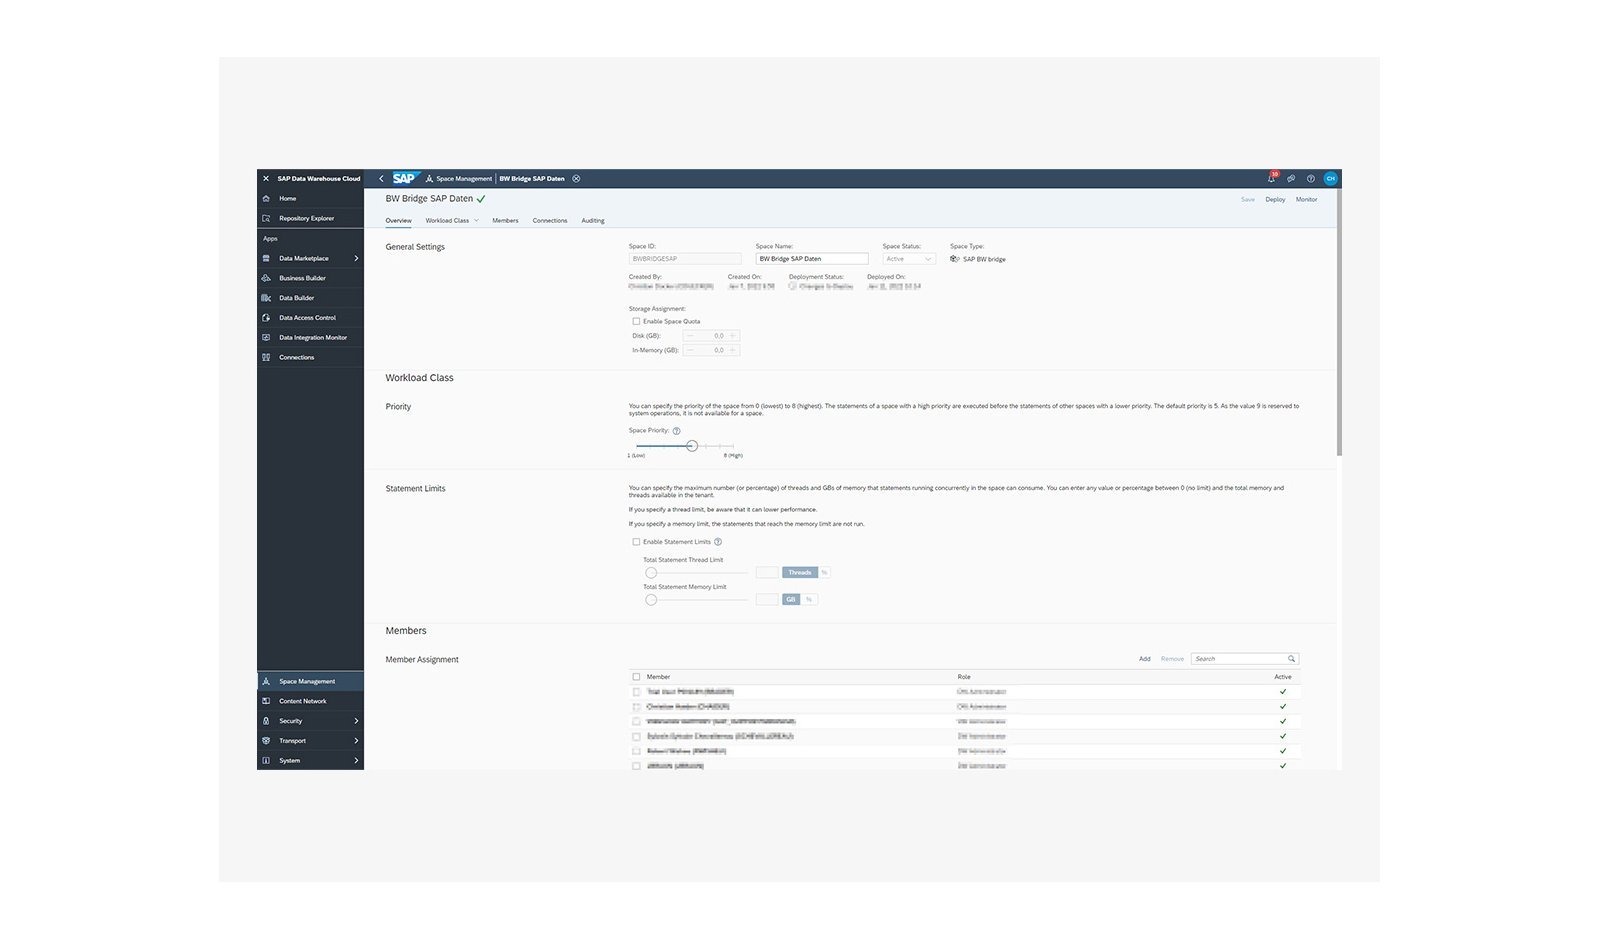Screen dimensions: 1600x938
Task: Tick Enable Statement Limits checkbox
Action: point(636,542)
